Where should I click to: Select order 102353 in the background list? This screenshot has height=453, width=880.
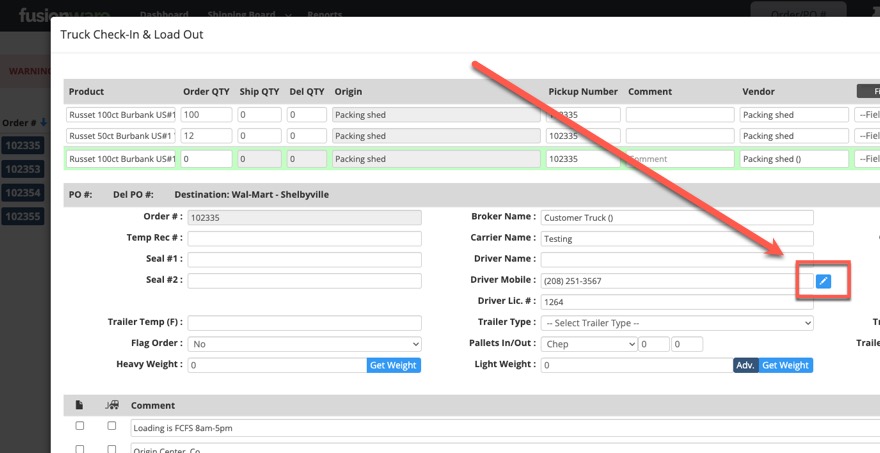(22, 169)
